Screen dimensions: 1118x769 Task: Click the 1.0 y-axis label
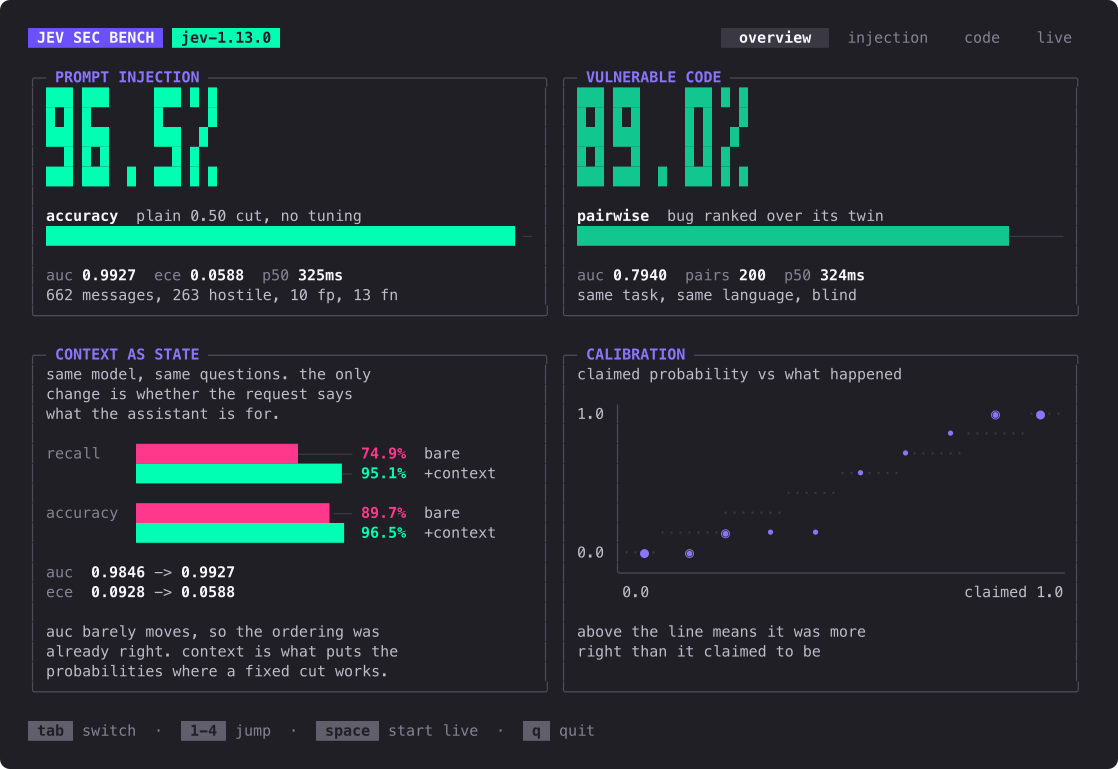click(x=590, y=414)
